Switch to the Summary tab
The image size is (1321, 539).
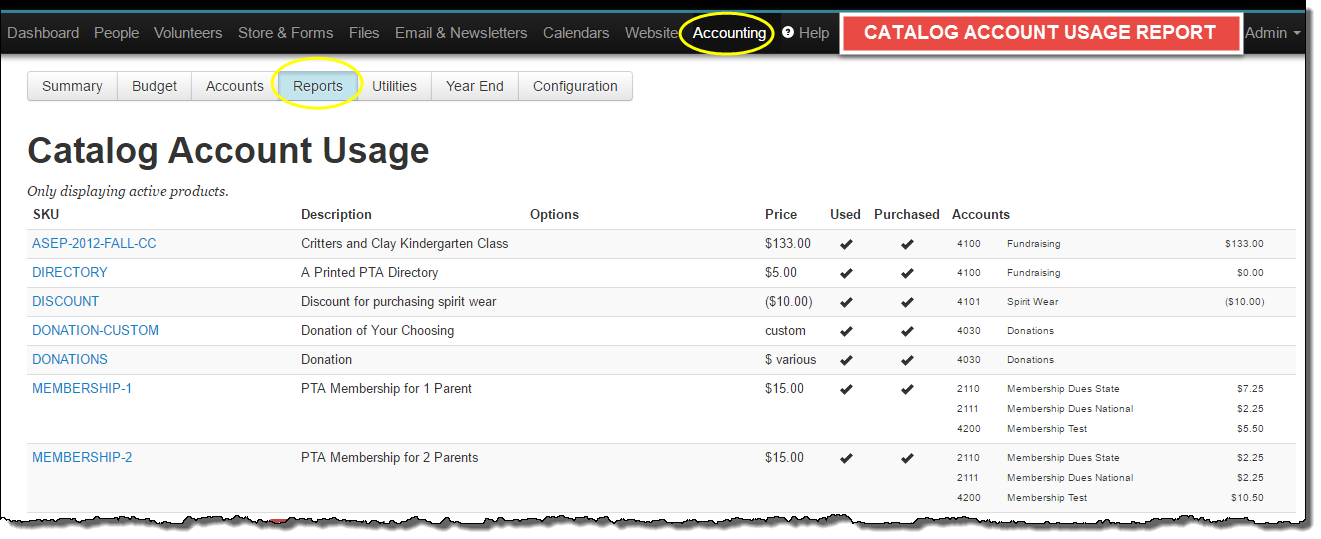click(x=72, y=86)
